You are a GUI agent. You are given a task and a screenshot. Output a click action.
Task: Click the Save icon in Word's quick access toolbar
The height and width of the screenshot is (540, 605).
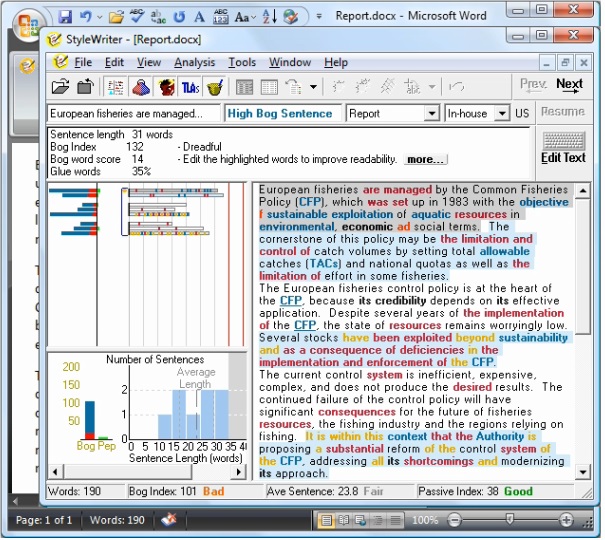click(65, 17)
